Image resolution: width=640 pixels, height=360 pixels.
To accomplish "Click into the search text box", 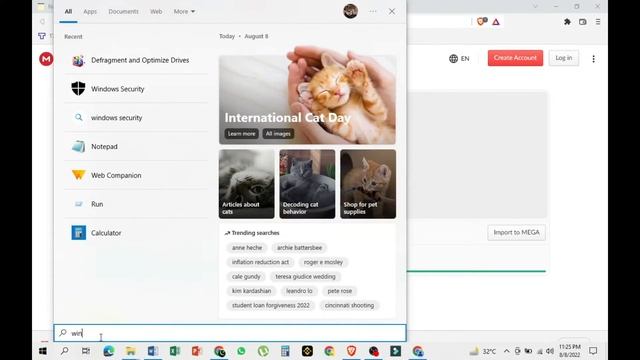I will 230,333.
